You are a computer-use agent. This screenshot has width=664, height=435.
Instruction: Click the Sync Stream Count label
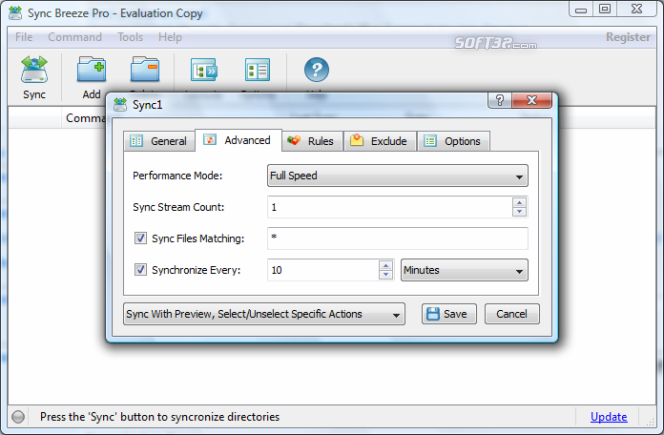tap(178, 207)
